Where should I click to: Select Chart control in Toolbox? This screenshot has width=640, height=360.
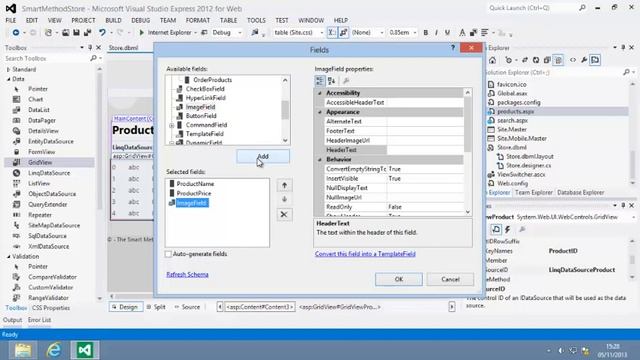tap(36, 99)
